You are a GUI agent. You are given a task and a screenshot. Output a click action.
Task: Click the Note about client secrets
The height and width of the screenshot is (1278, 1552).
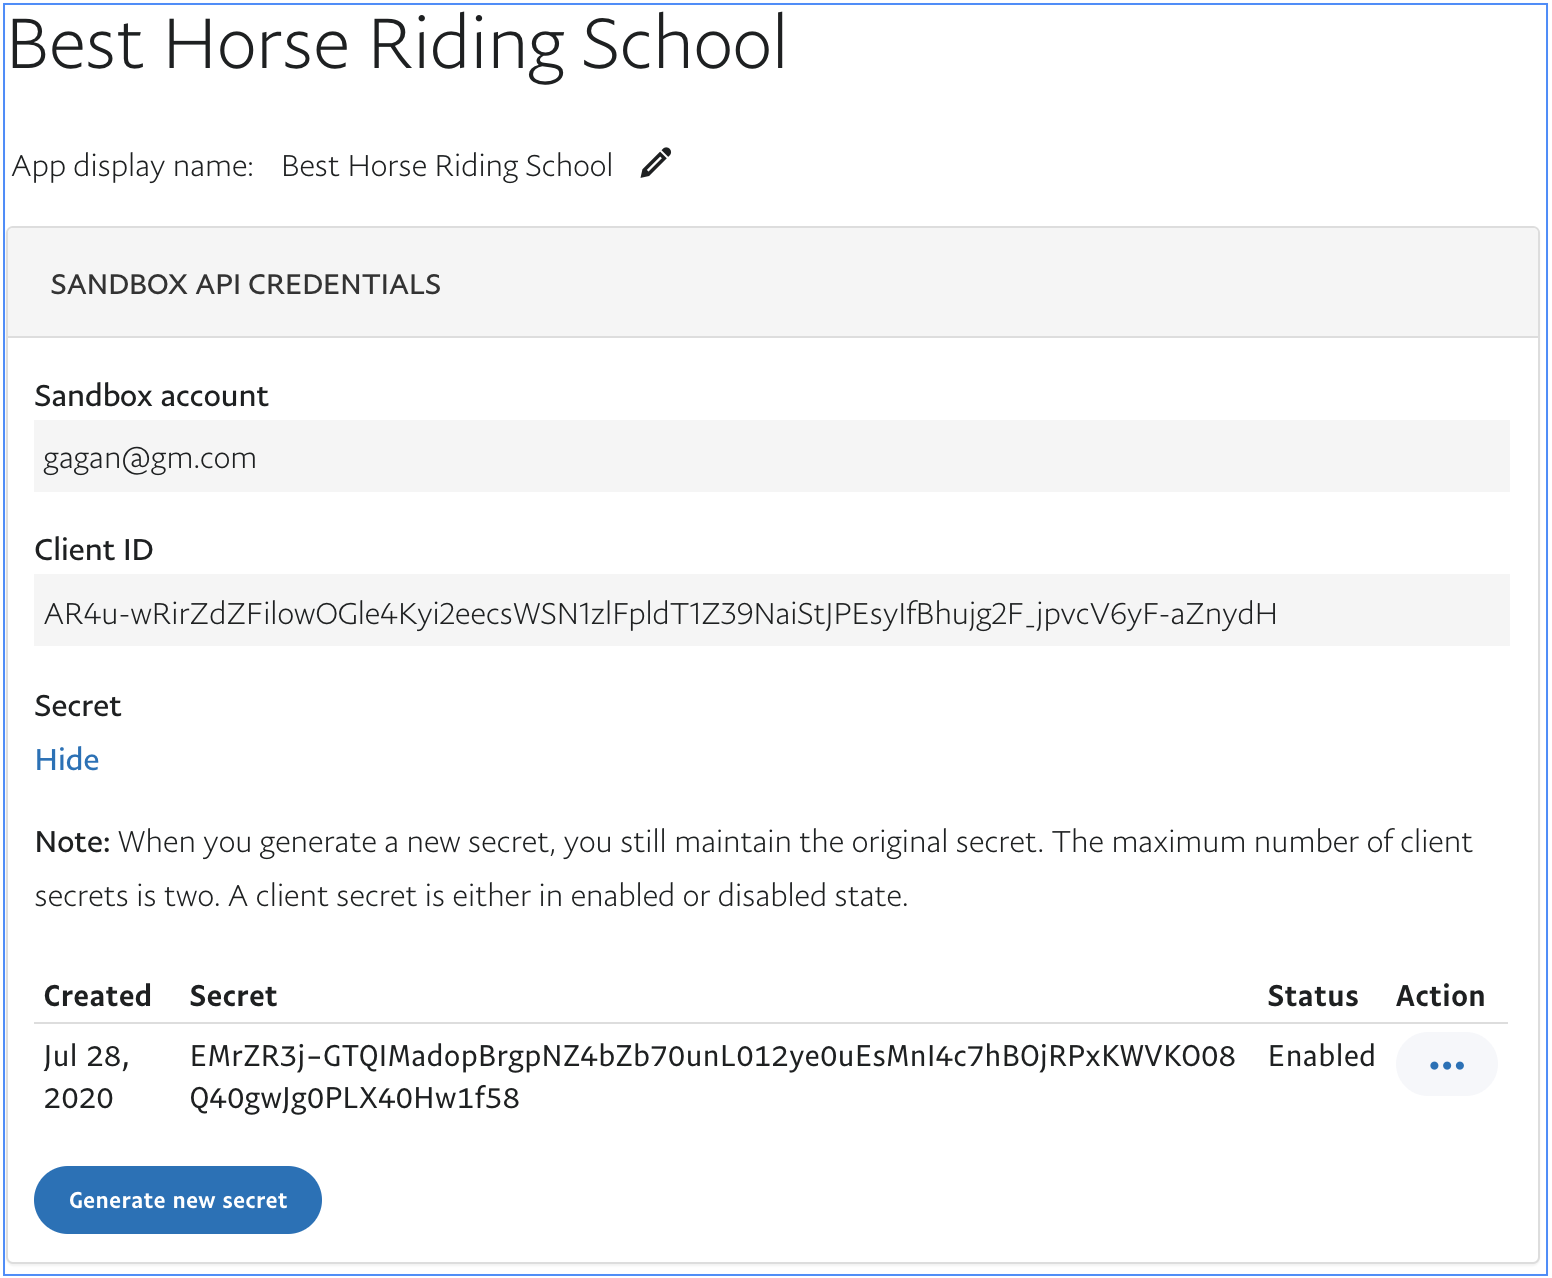(754, 868)
